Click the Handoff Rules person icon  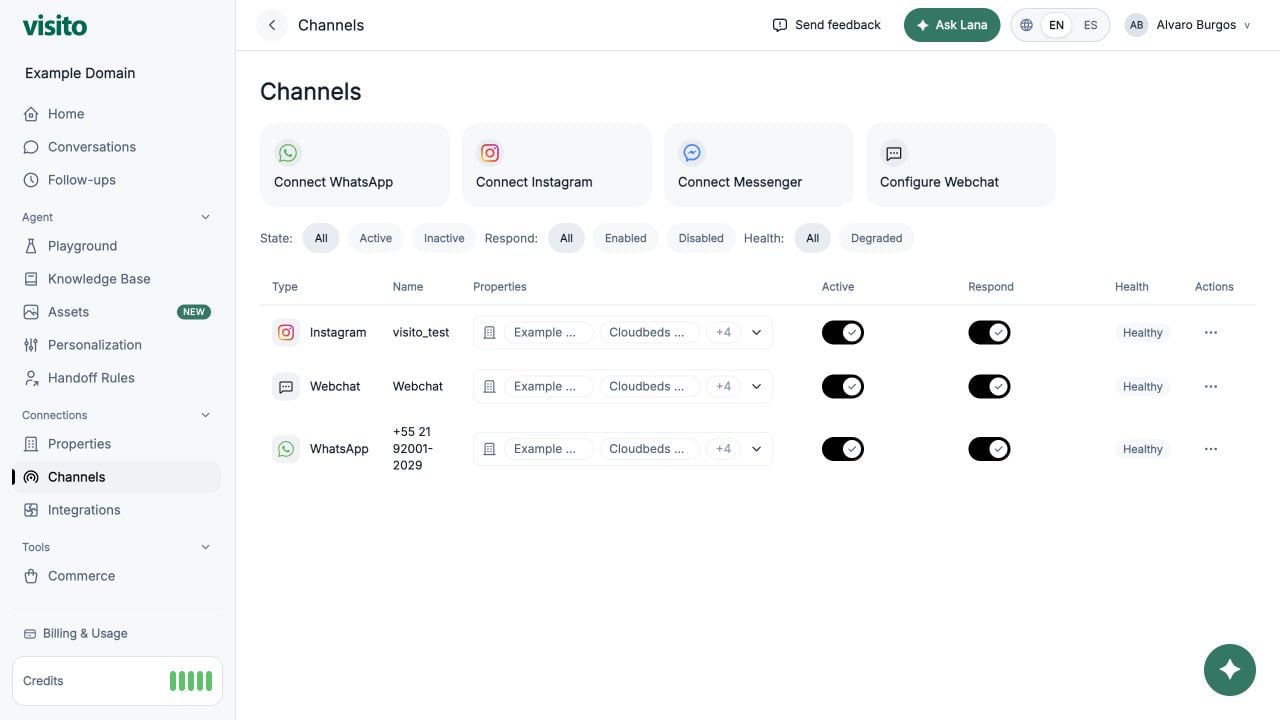coord(31,378)
